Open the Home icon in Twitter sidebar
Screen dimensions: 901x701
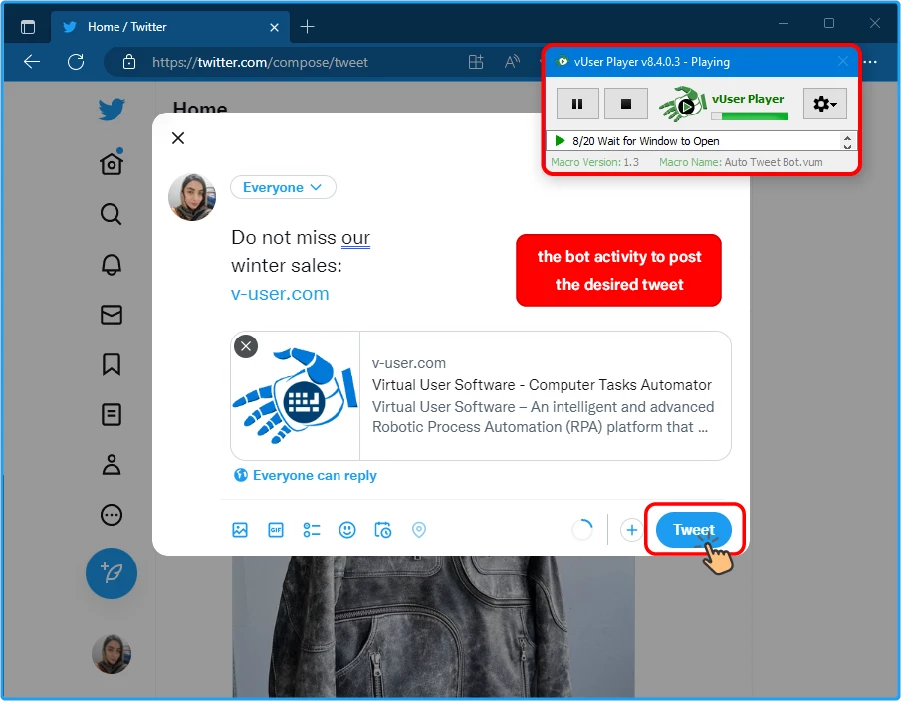point(111,163)
